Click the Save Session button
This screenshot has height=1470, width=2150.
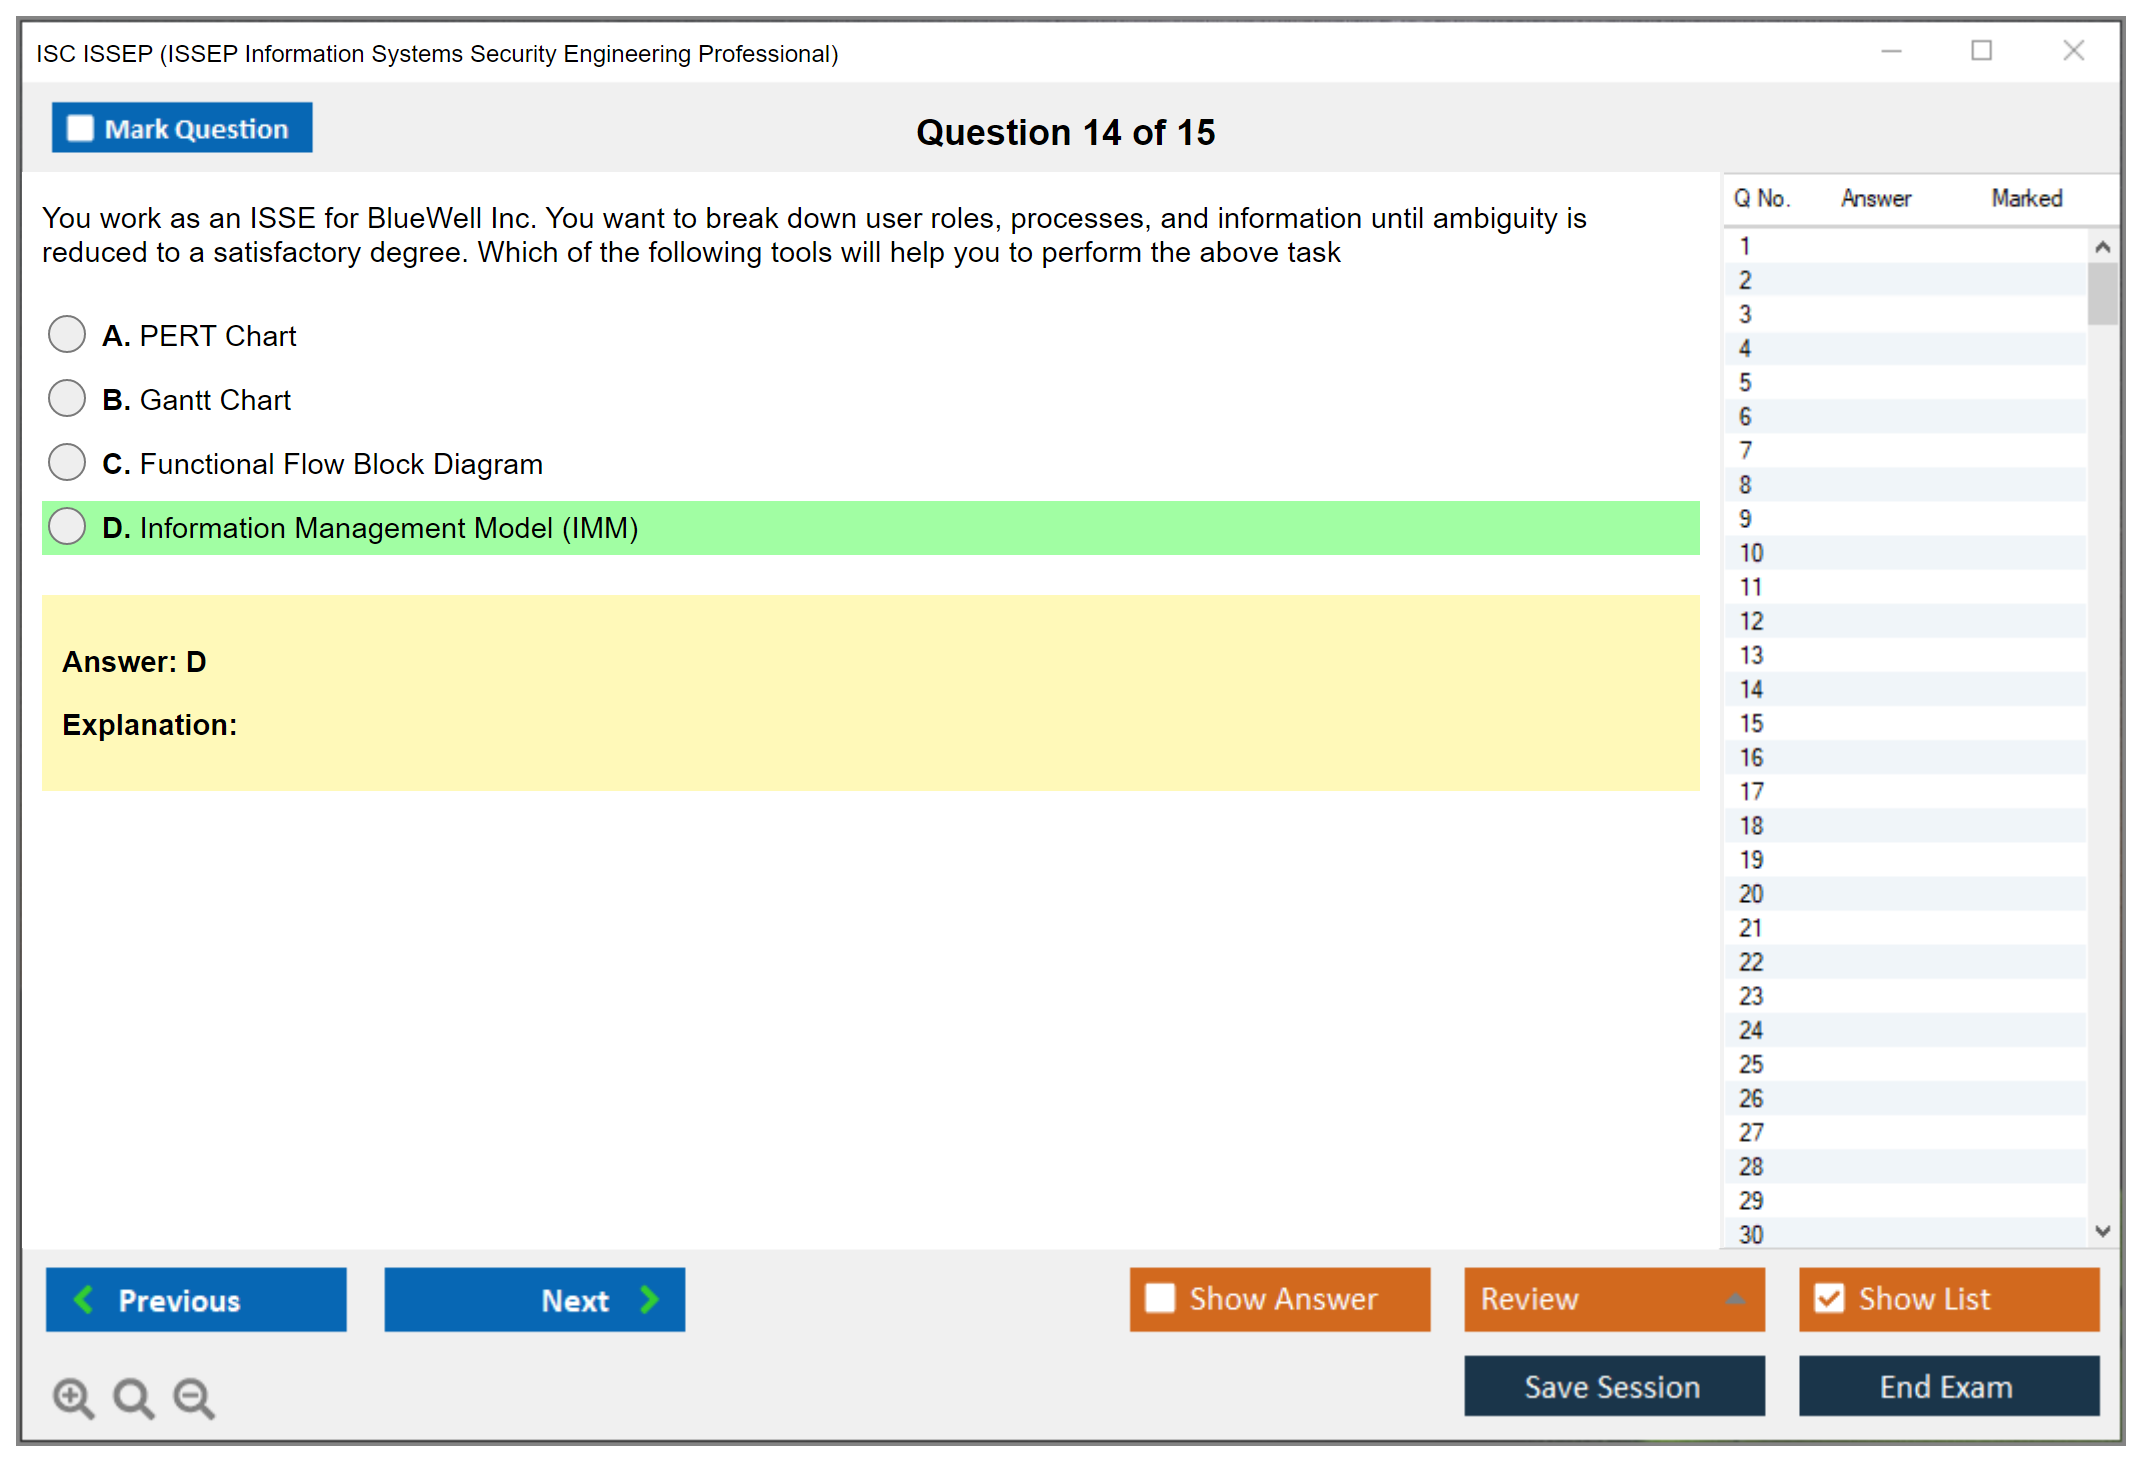tap(1613, 1386)
